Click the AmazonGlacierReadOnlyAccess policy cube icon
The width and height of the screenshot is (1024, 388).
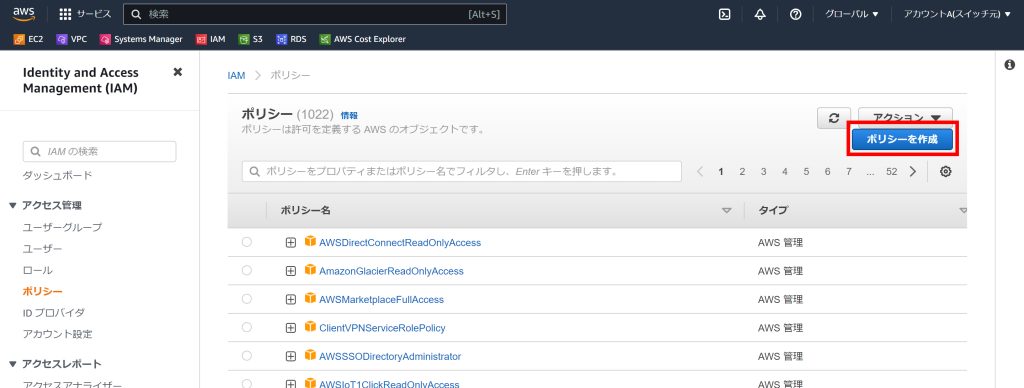pyautogui.click(x=310, y=270)
